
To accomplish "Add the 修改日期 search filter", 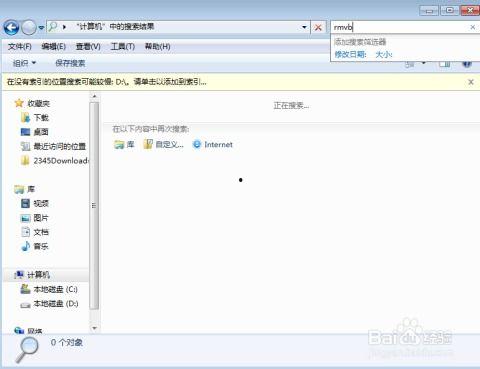I will 350,54.
